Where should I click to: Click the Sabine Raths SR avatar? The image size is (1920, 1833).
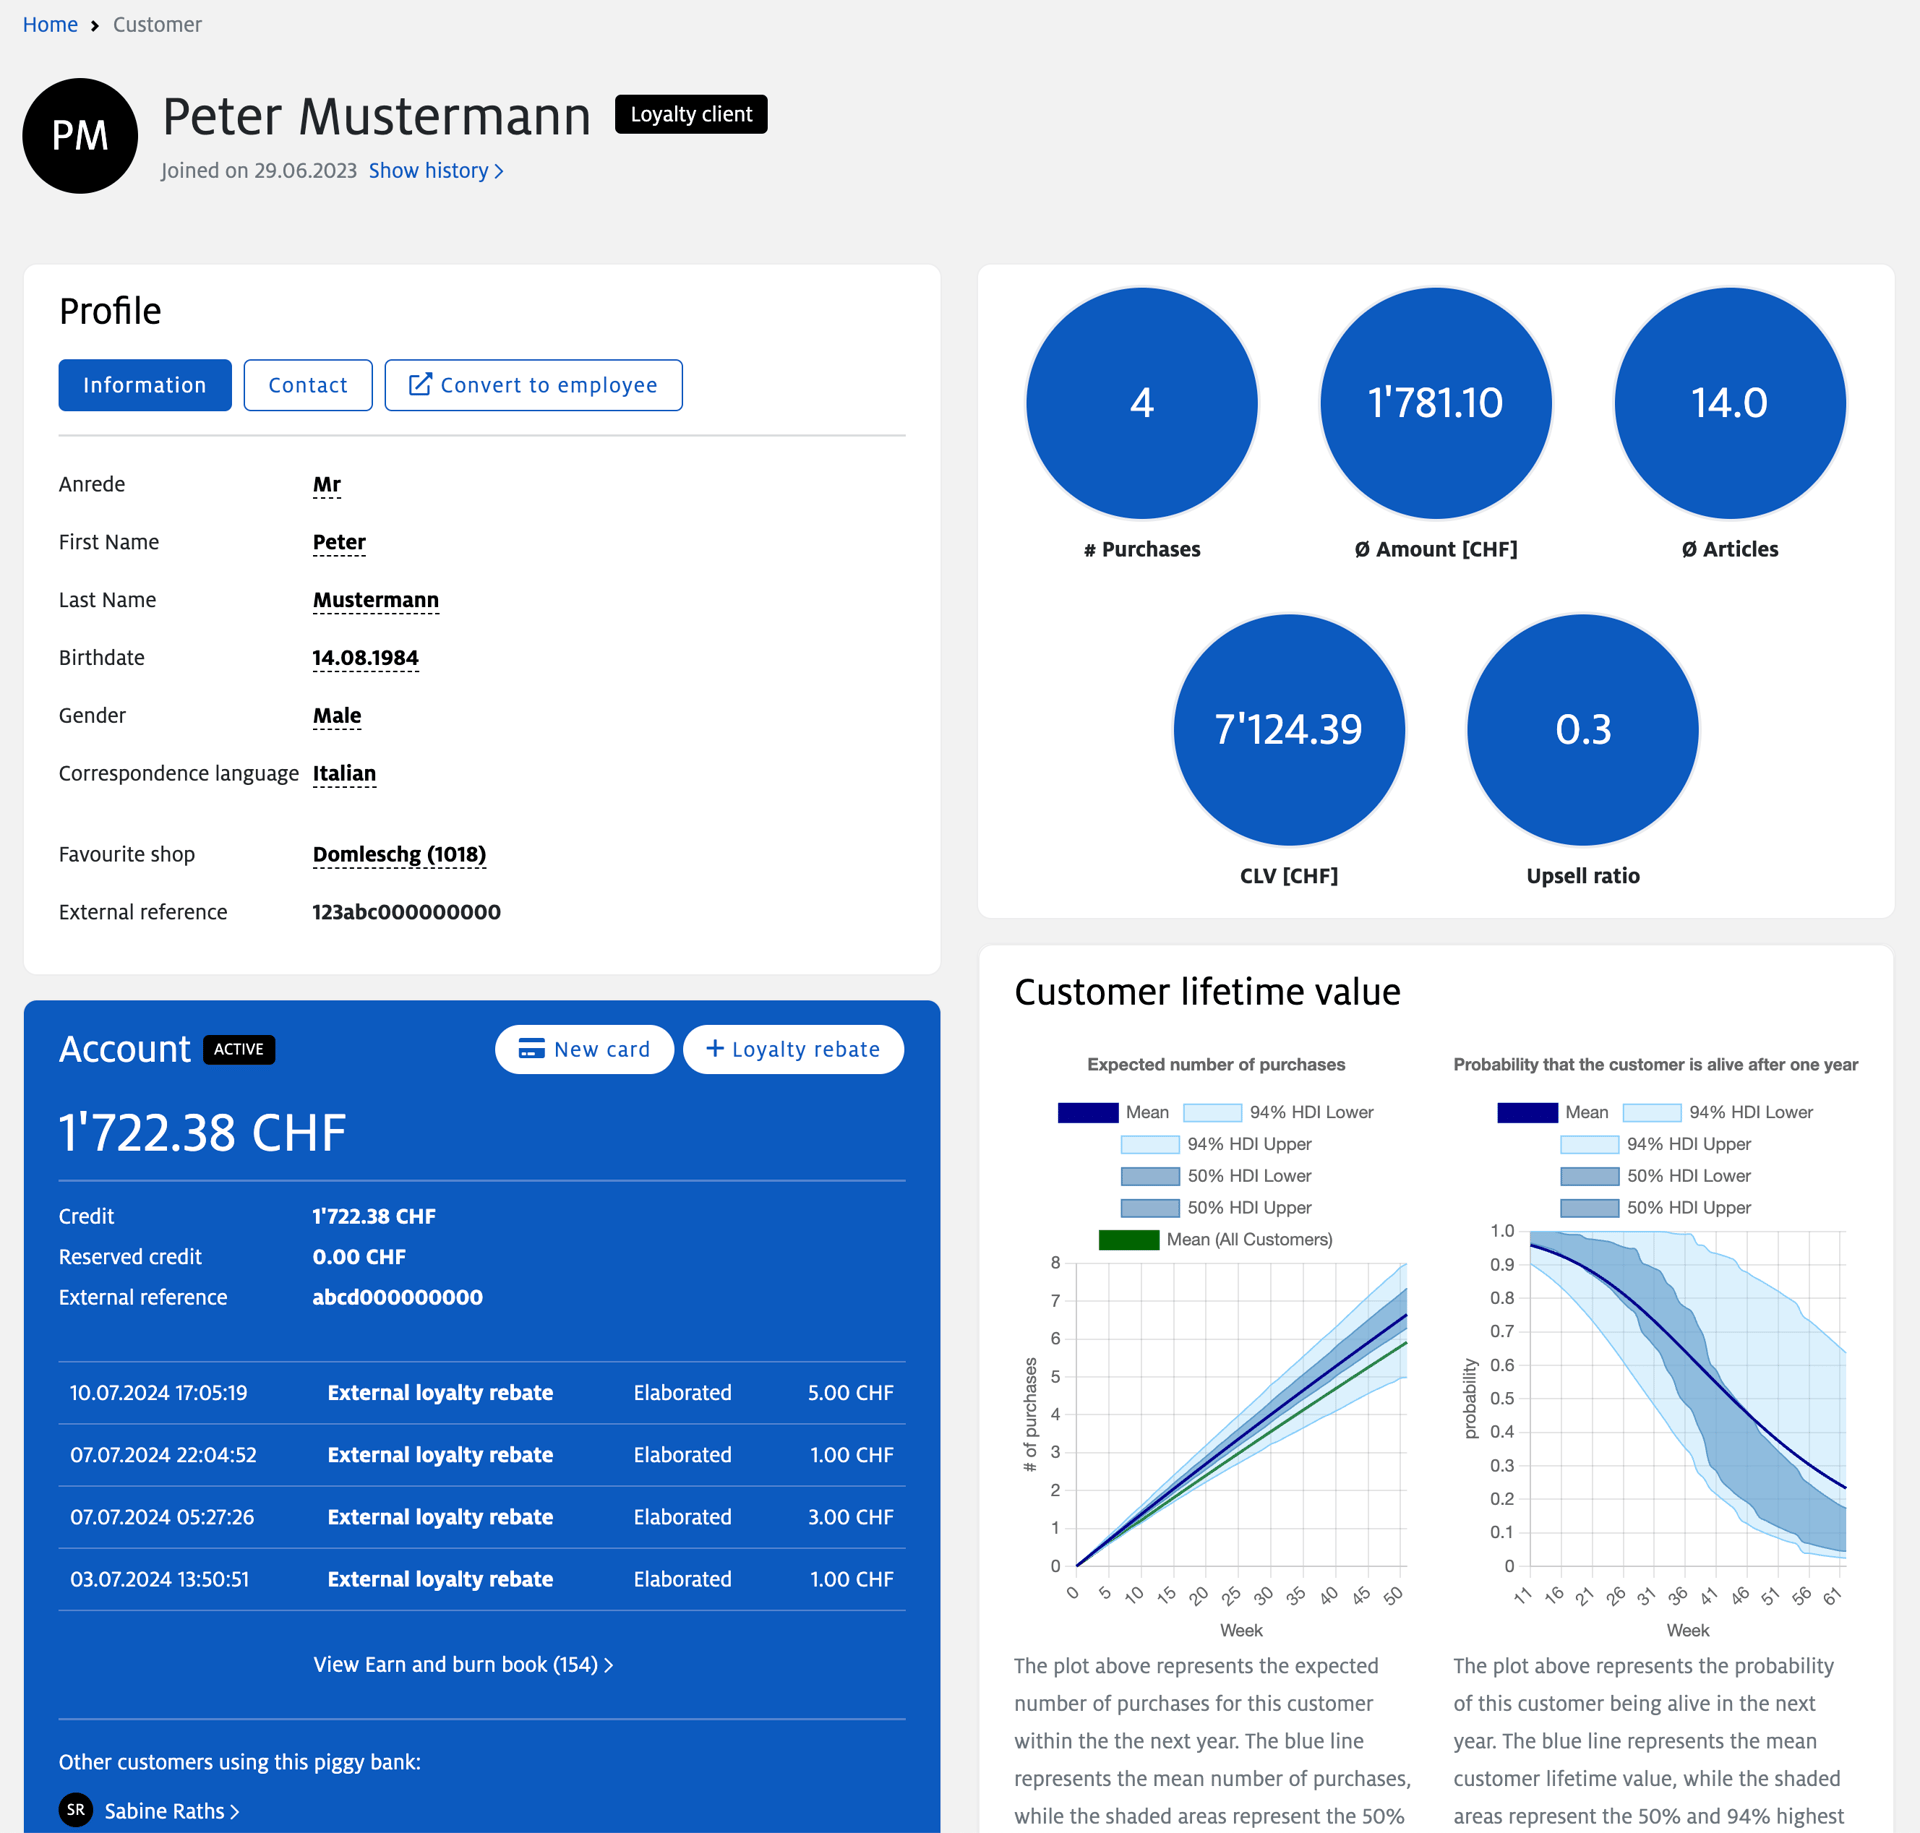tap(76, 1810)
